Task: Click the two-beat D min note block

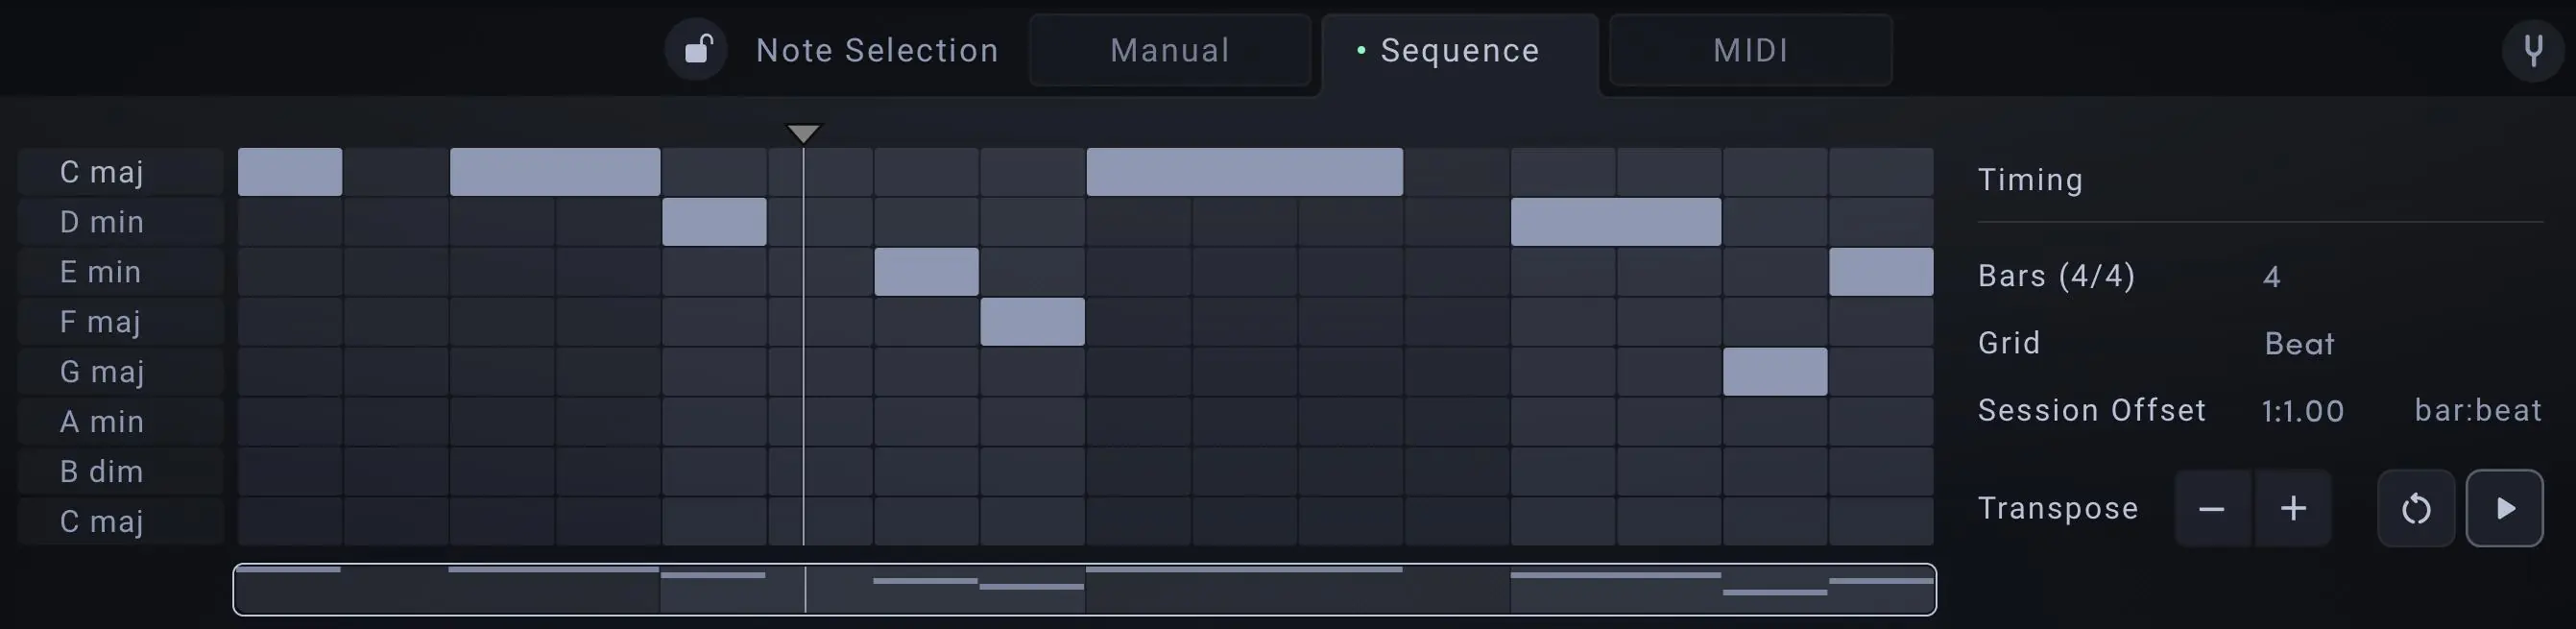Action: (x=1616, y=222)
